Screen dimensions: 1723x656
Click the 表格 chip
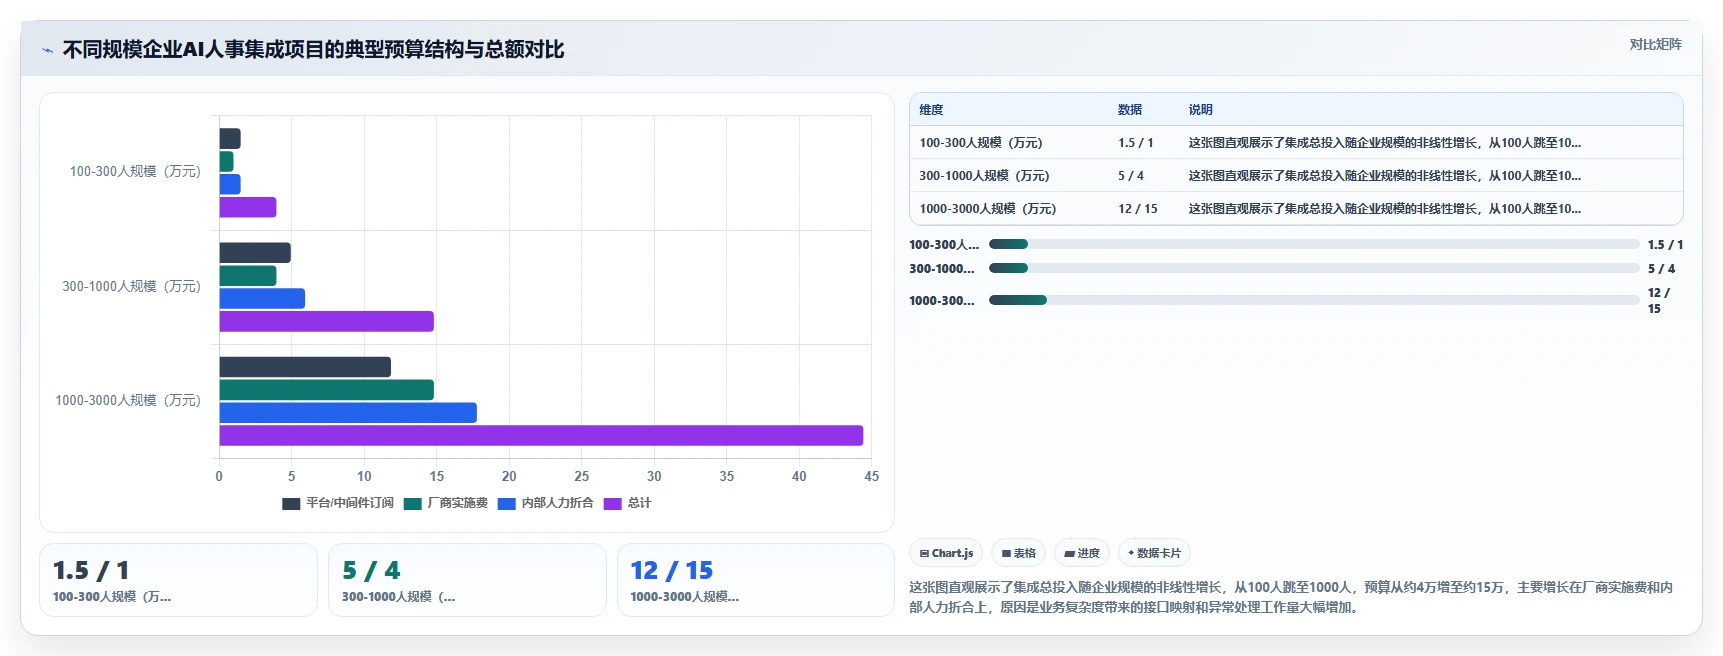(1018, 553)
